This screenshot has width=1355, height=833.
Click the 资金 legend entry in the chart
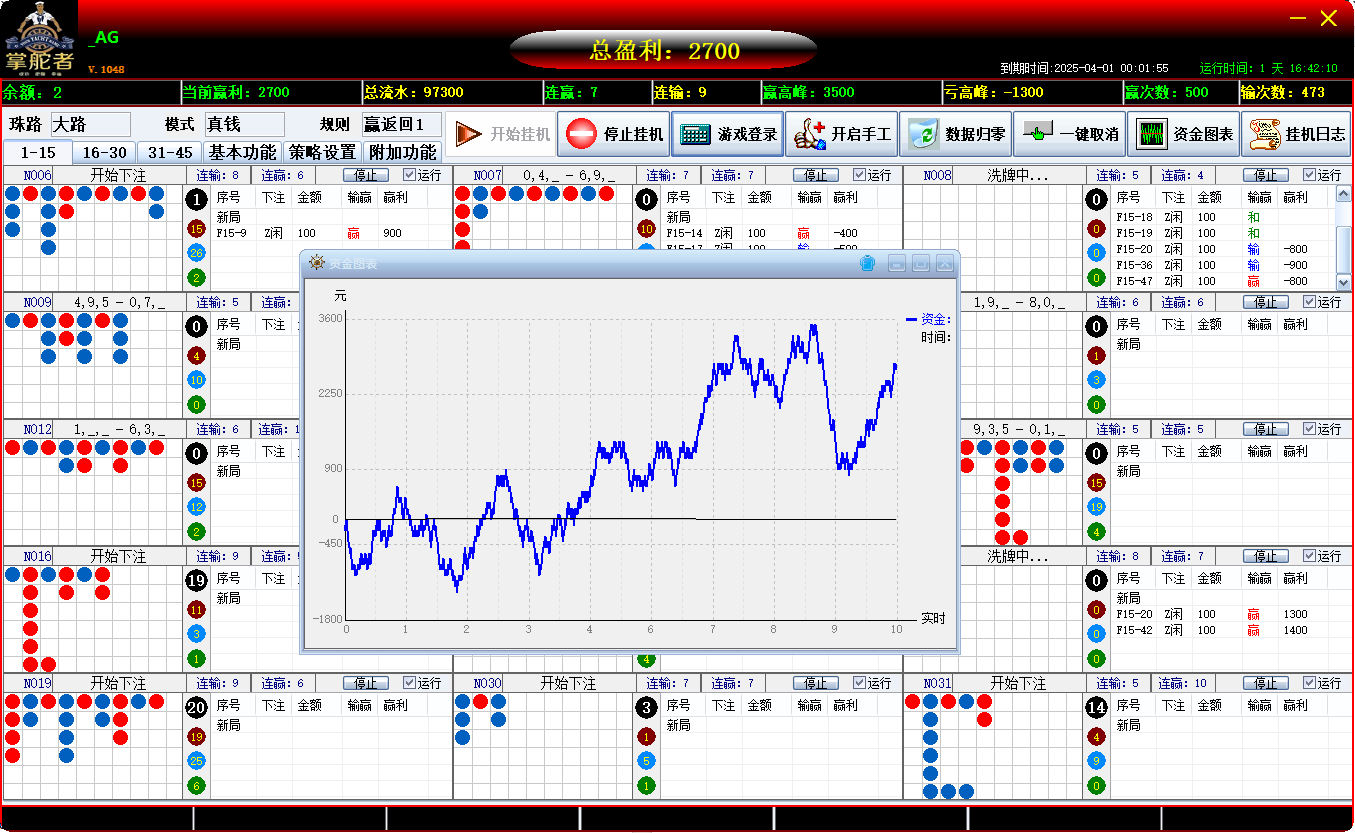tap(927, 319)
